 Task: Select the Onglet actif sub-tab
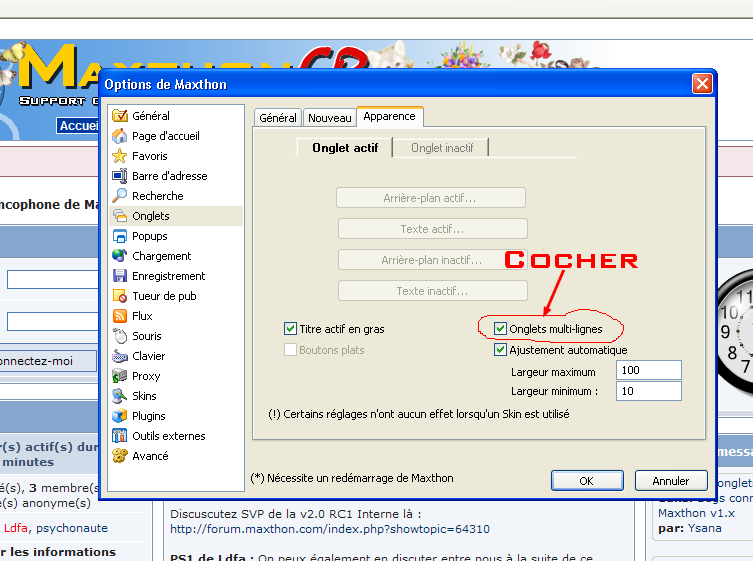click(x=345, y=147)
